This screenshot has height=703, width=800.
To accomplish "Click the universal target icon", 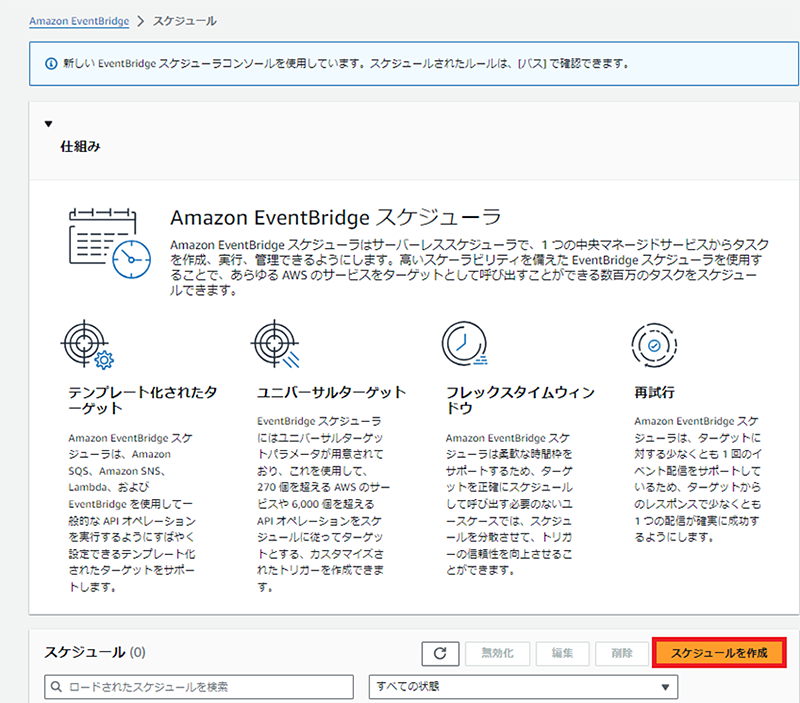I will pyautogui.click(x=276, y=344).
